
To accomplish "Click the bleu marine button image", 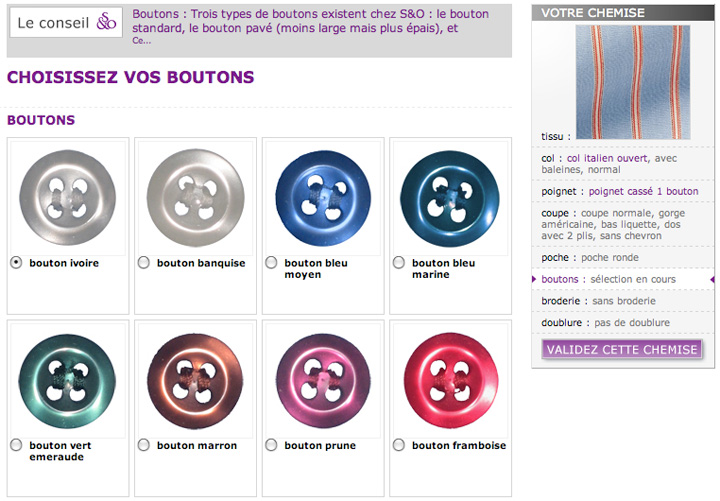I will [x=450, y=198].
